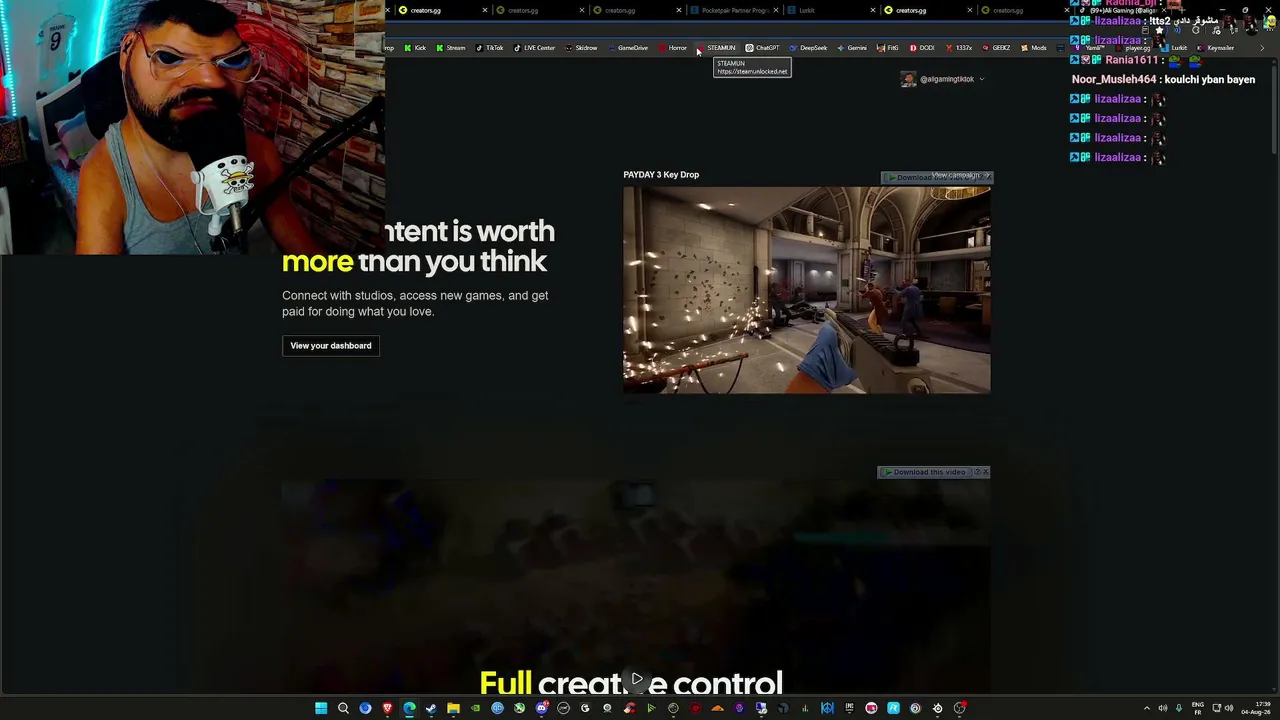1280x720 pixels.
Task: Open Discord from the taskbar
Action: [x=541, y=708]
